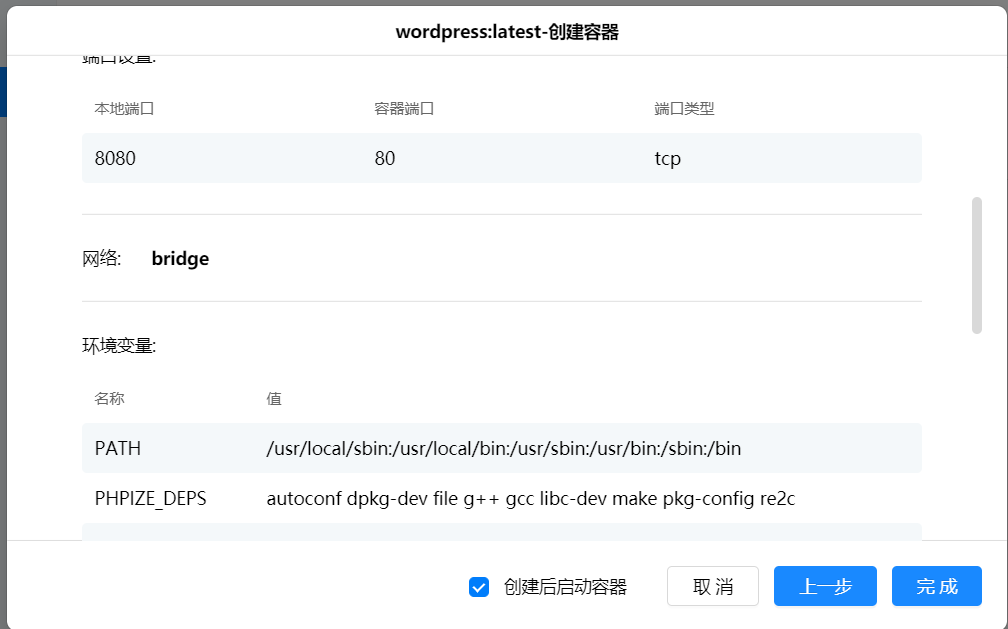1008x629 pixels.
Task: Click the network value bridge
Action: [180, 259]
